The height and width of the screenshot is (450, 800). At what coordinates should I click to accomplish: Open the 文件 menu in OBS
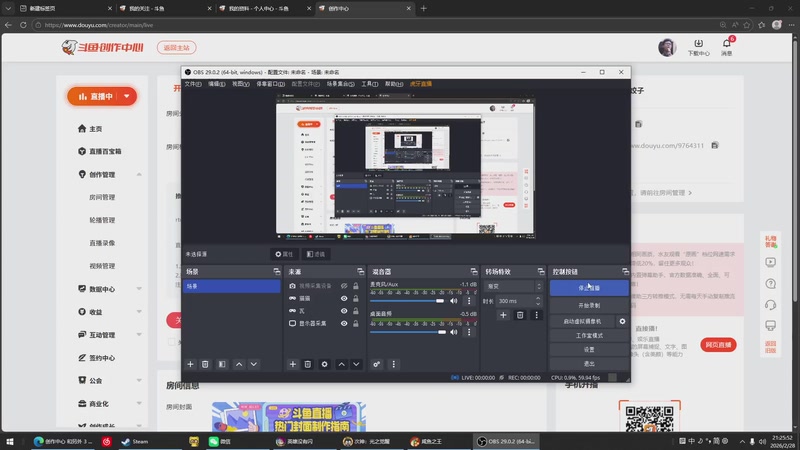click(x=193, y=84)
